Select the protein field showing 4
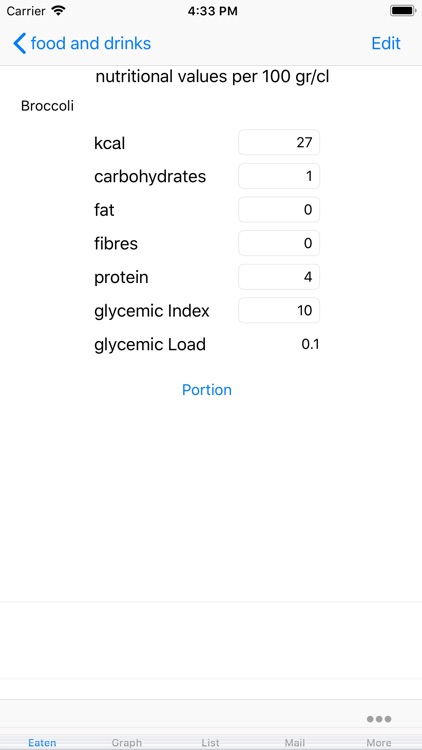This screenshot has width=422, height=750. tap(279, 277)
